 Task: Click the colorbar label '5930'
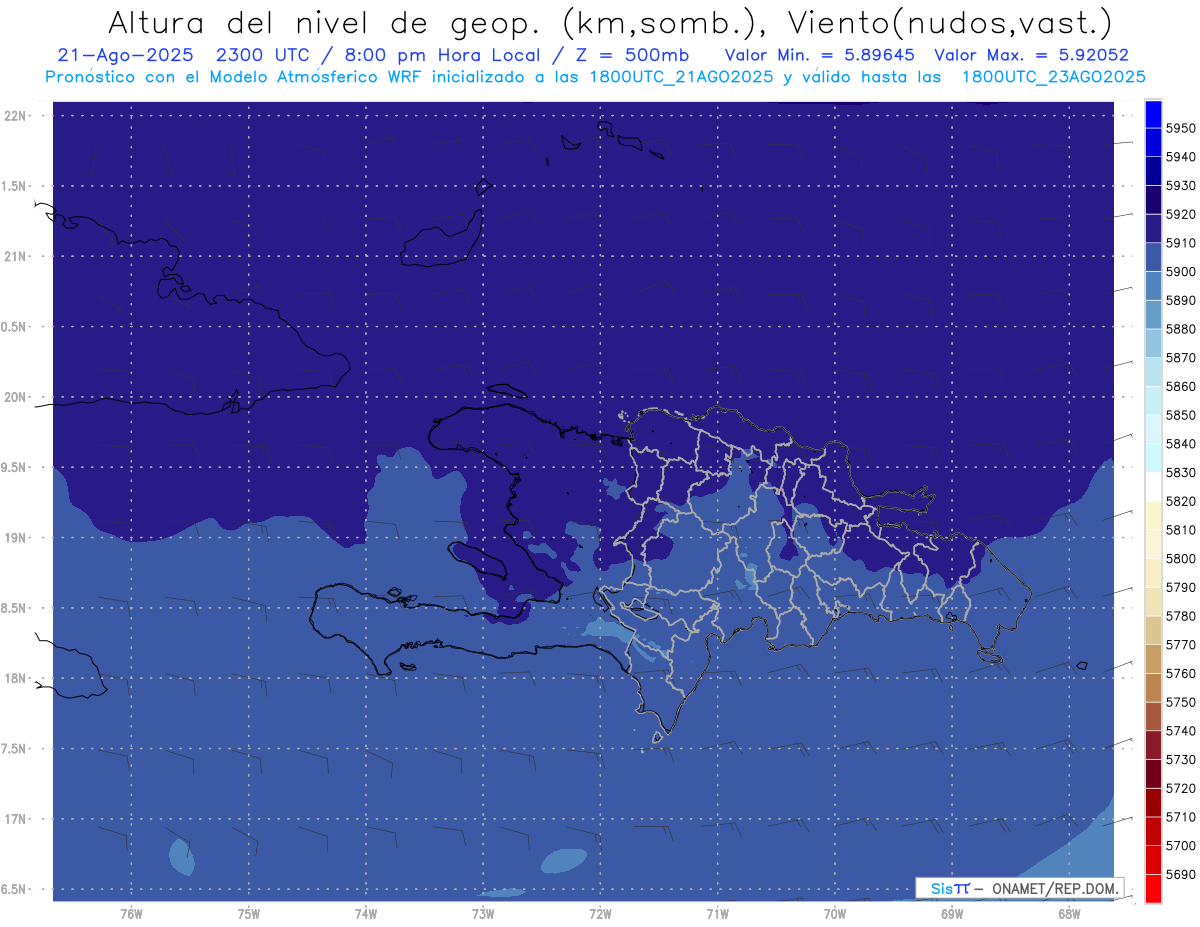point(1179,186)
